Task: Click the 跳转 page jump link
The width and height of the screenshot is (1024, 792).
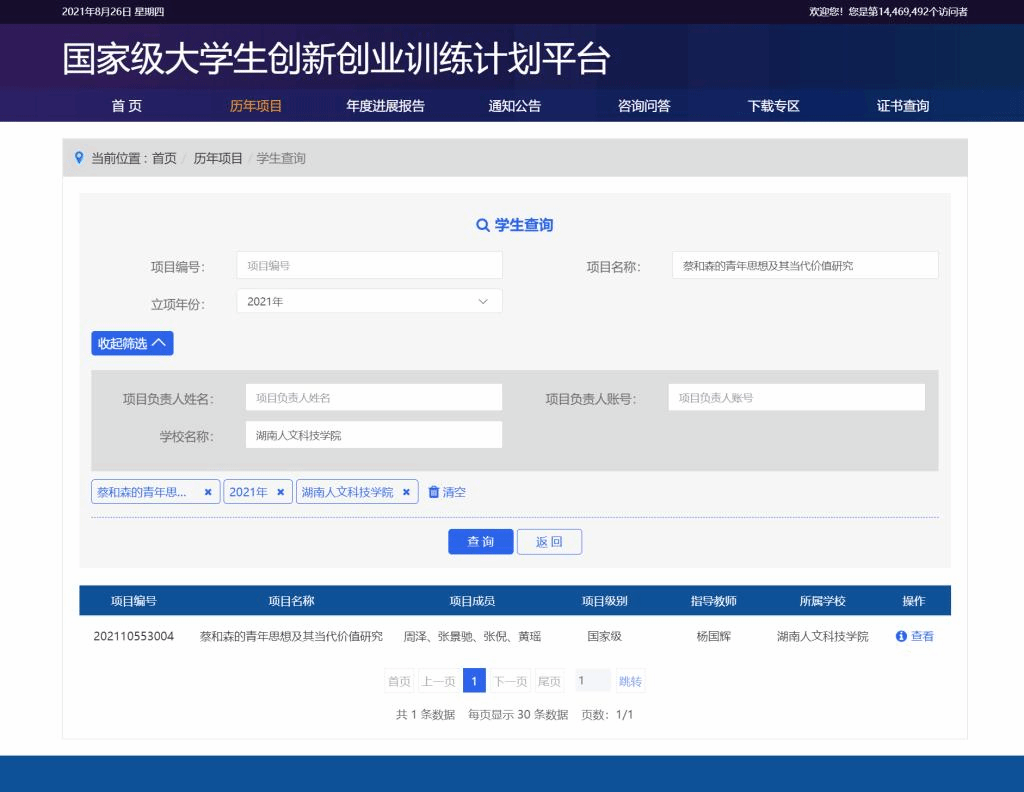Action: click(630, 681)
